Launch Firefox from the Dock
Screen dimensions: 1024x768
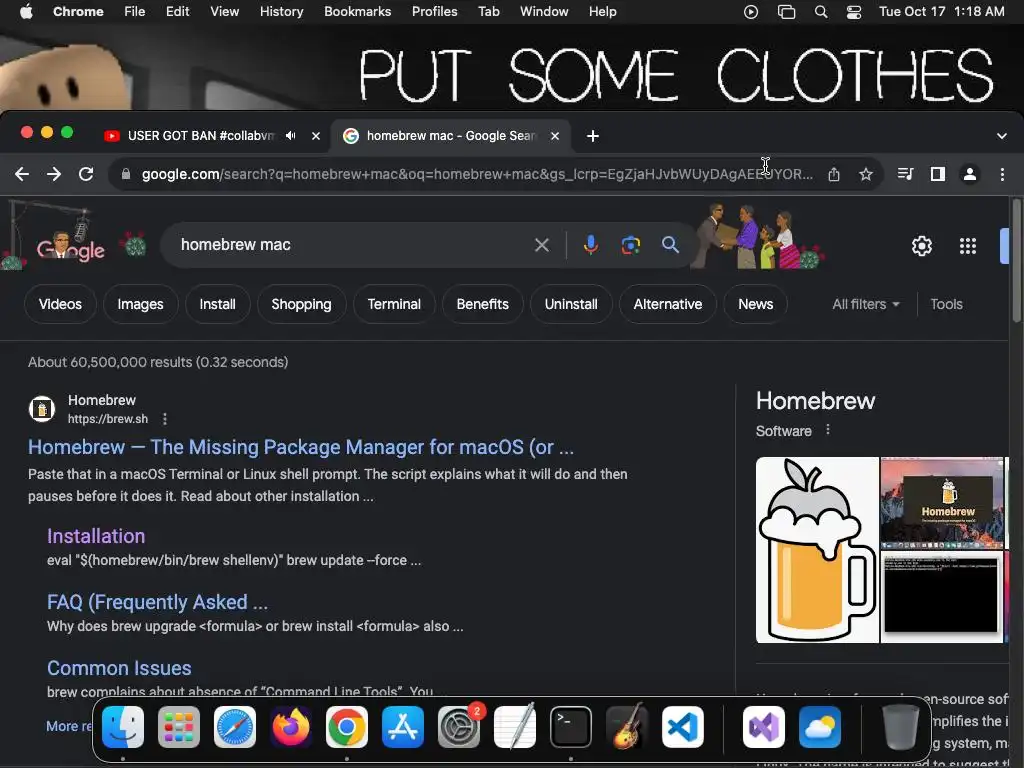(x=291, y=727)
